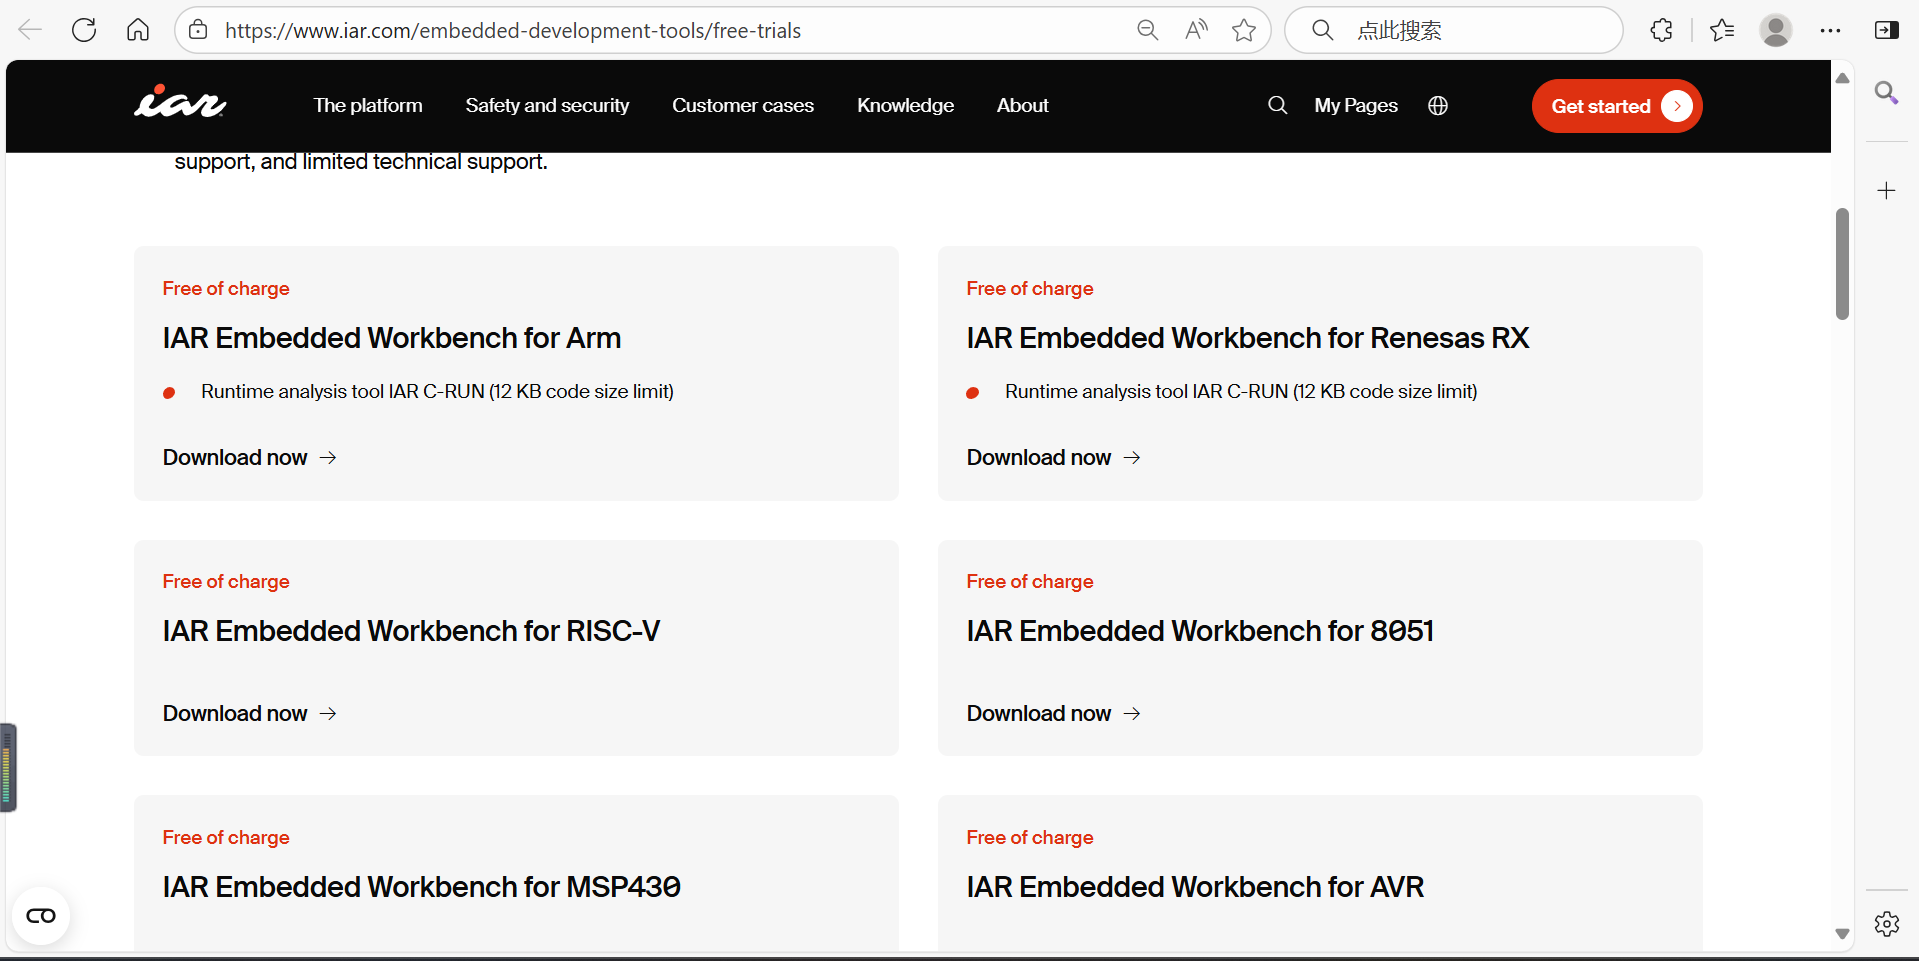1919x961 pixels.
Task: Open Customer cases menu item
Action: [x=743, y=105]
